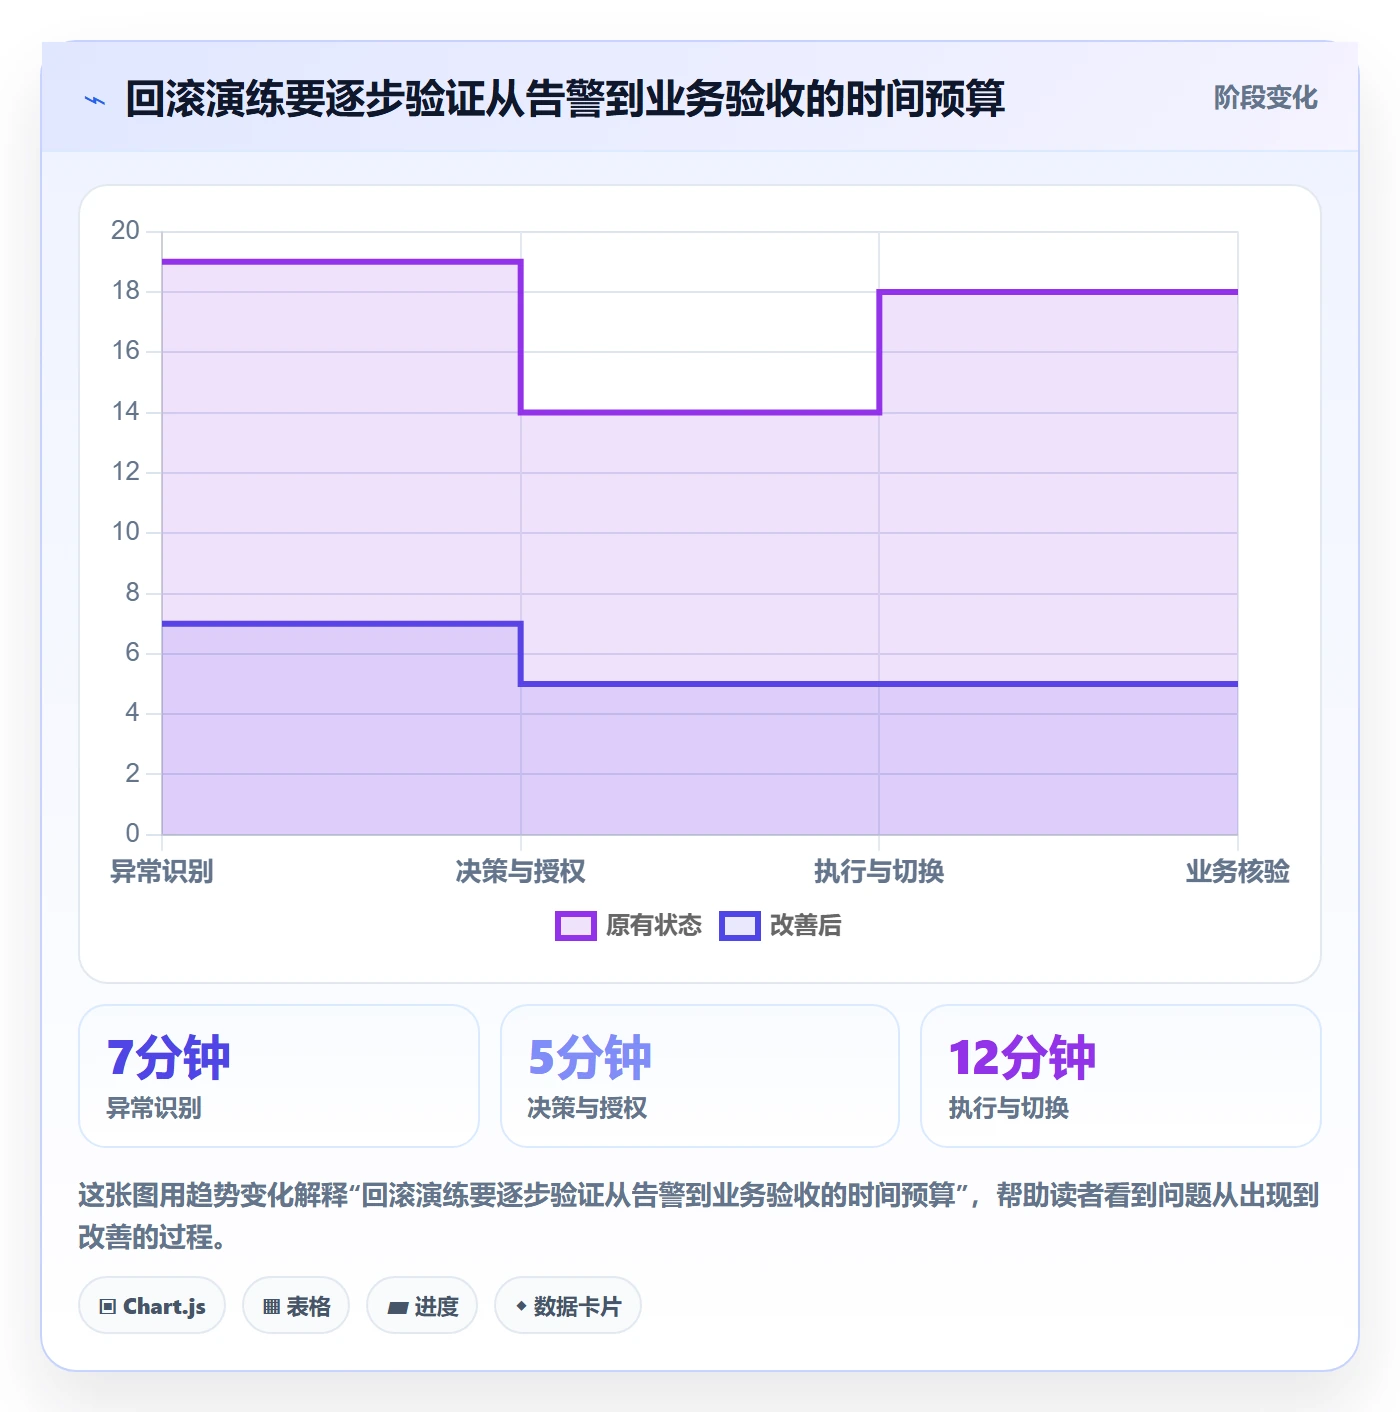1400x1412 pixels.
Task: Click the y-axis value 0
Action: [x=132, y=833]
